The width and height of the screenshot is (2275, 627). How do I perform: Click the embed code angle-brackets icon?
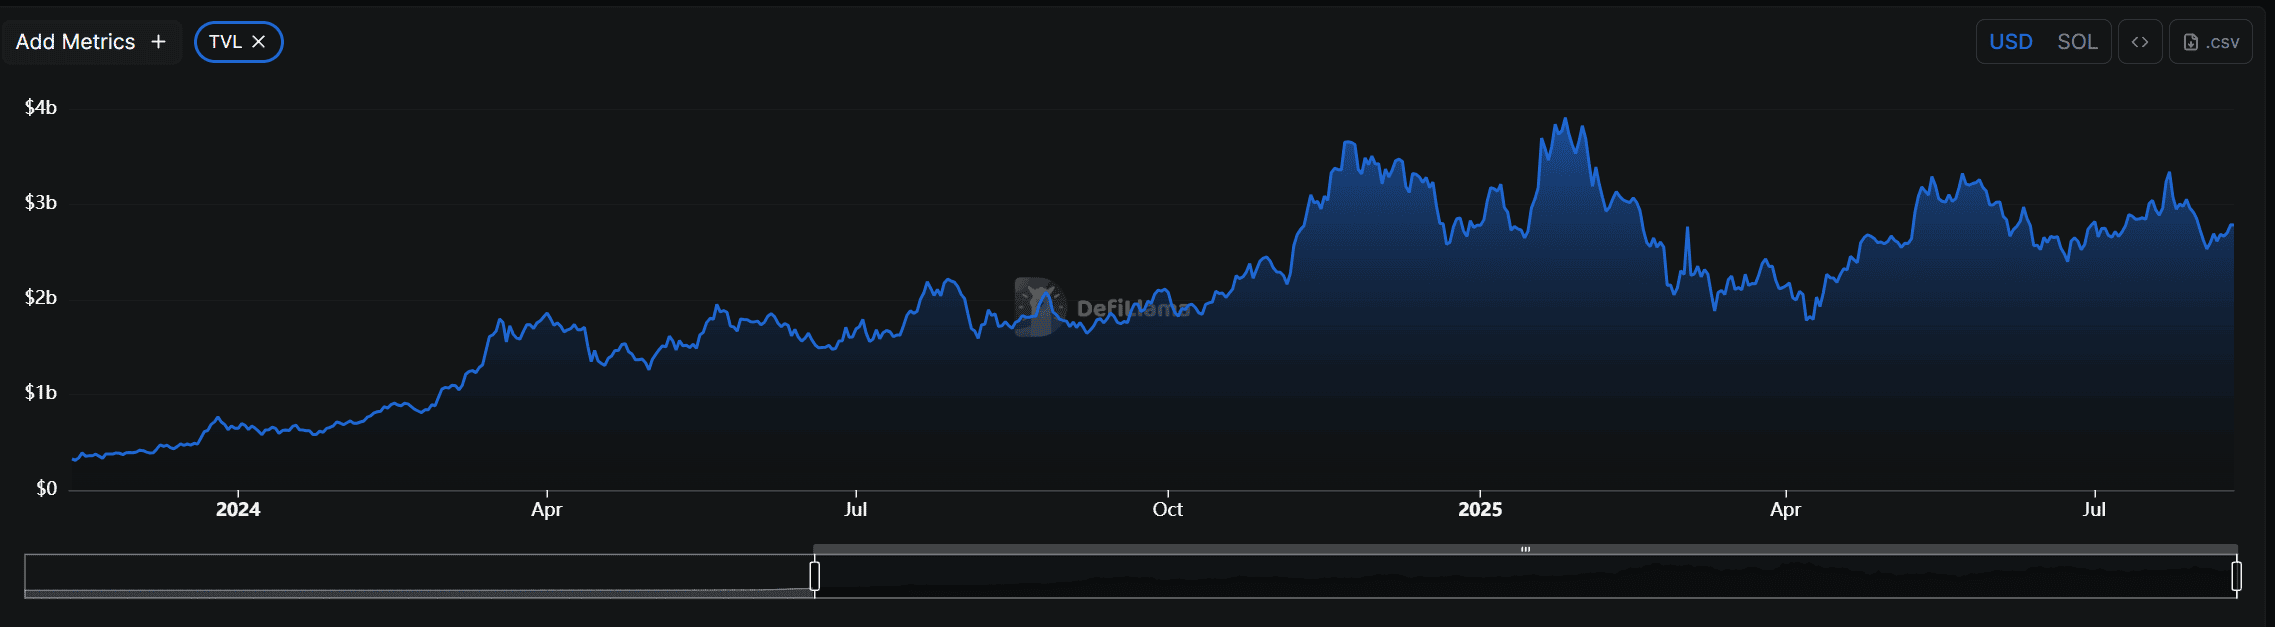[x=2139, y=42]
